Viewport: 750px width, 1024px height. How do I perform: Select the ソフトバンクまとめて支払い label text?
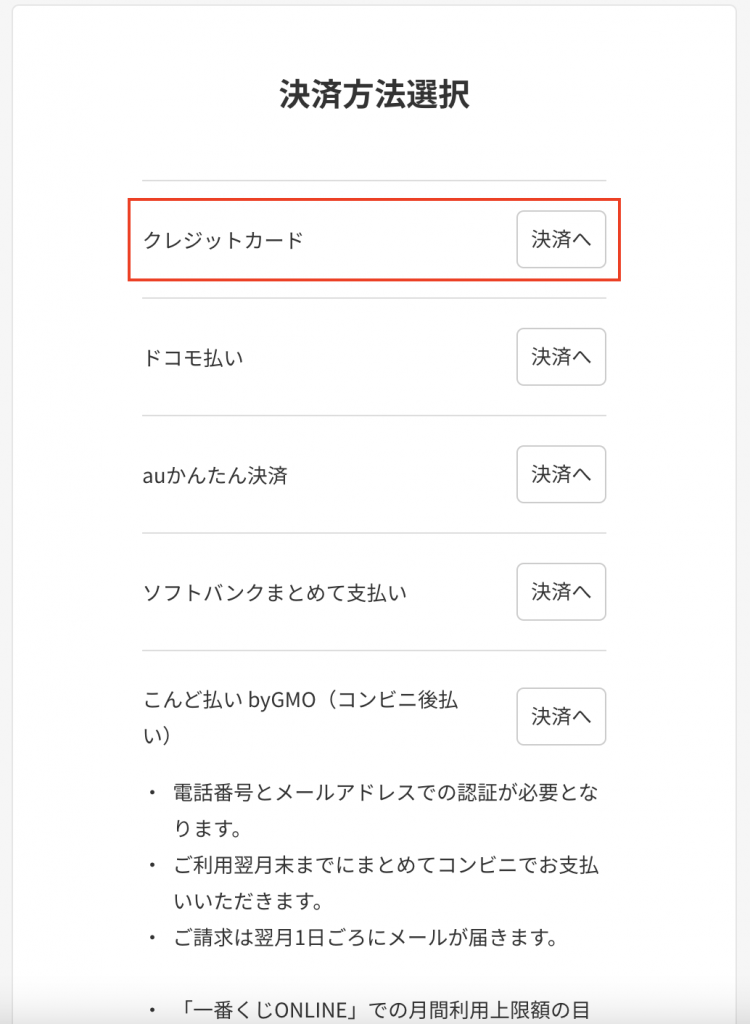pyautogui.click(x=275, y=593)
